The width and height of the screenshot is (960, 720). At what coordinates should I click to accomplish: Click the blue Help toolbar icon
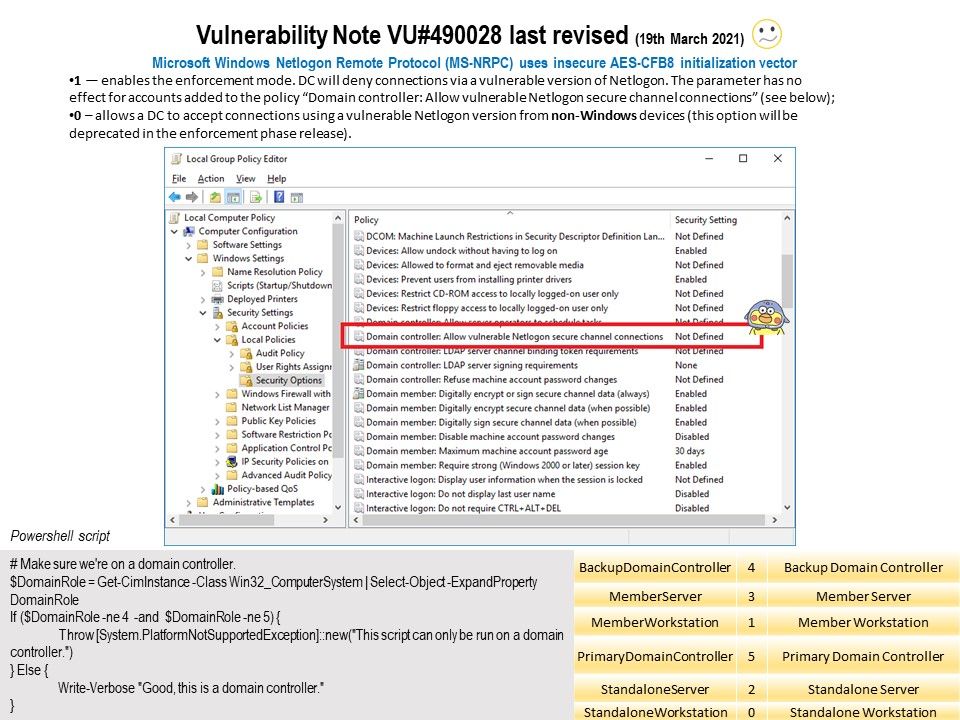click(278, 197)
